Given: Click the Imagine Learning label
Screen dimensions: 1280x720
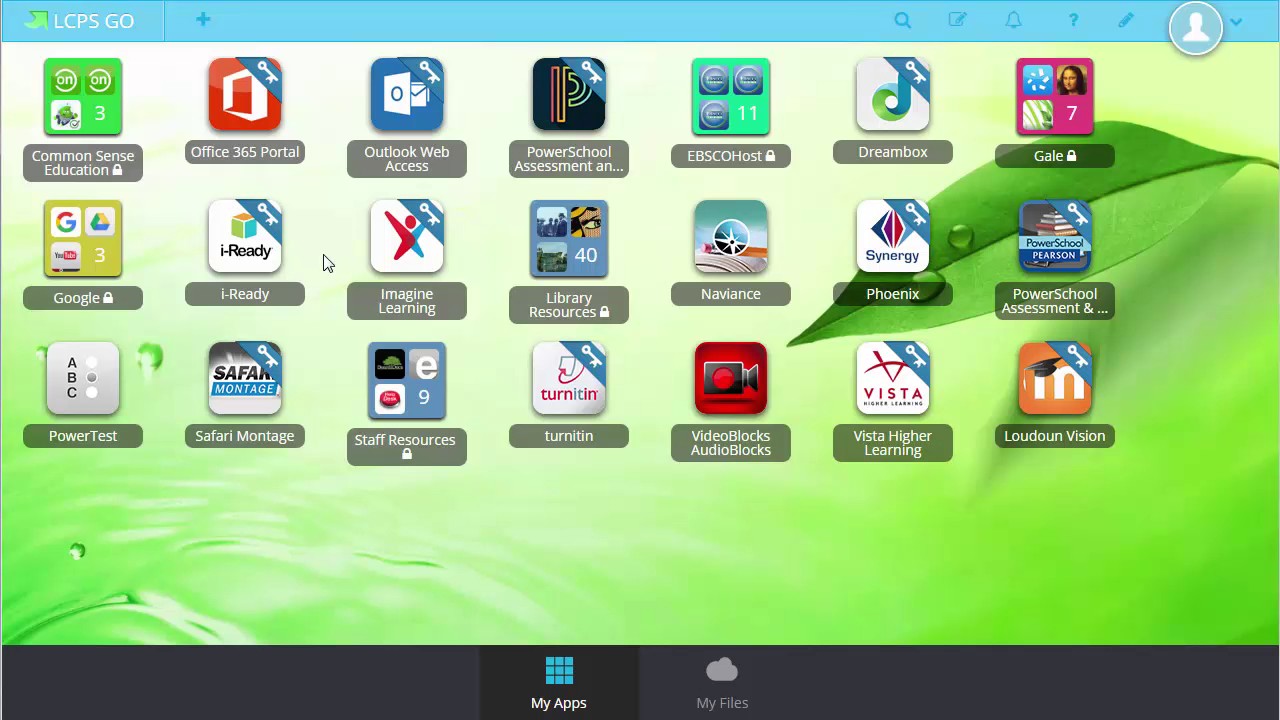Looking at the screenshot, I should click(407, 301).
